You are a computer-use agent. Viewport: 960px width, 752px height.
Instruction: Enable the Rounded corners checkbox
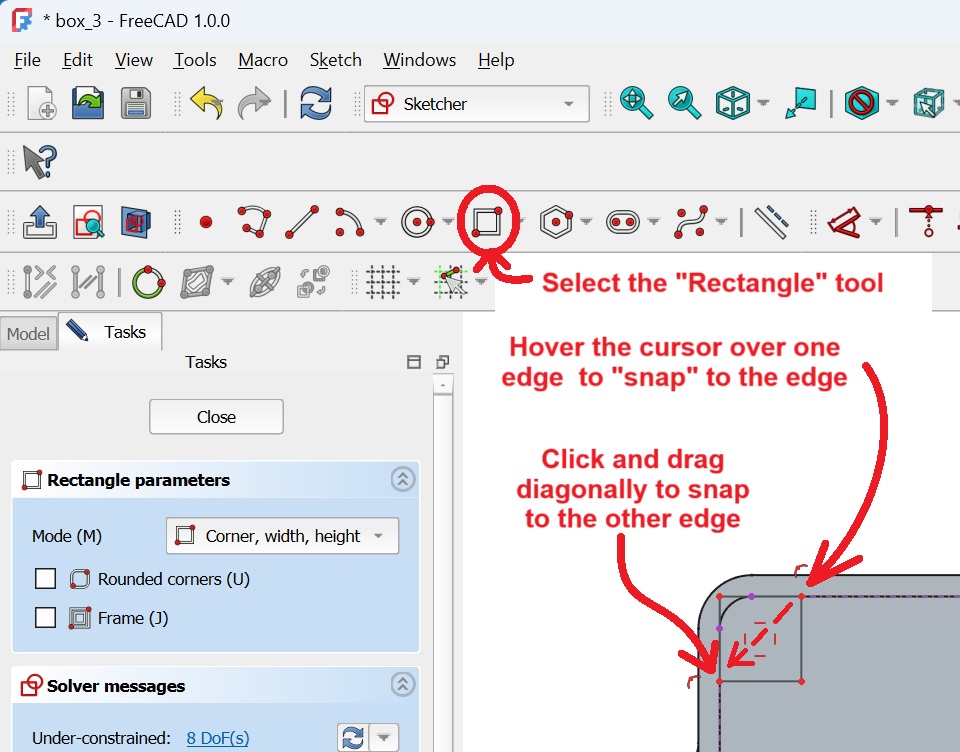point(45,579)
